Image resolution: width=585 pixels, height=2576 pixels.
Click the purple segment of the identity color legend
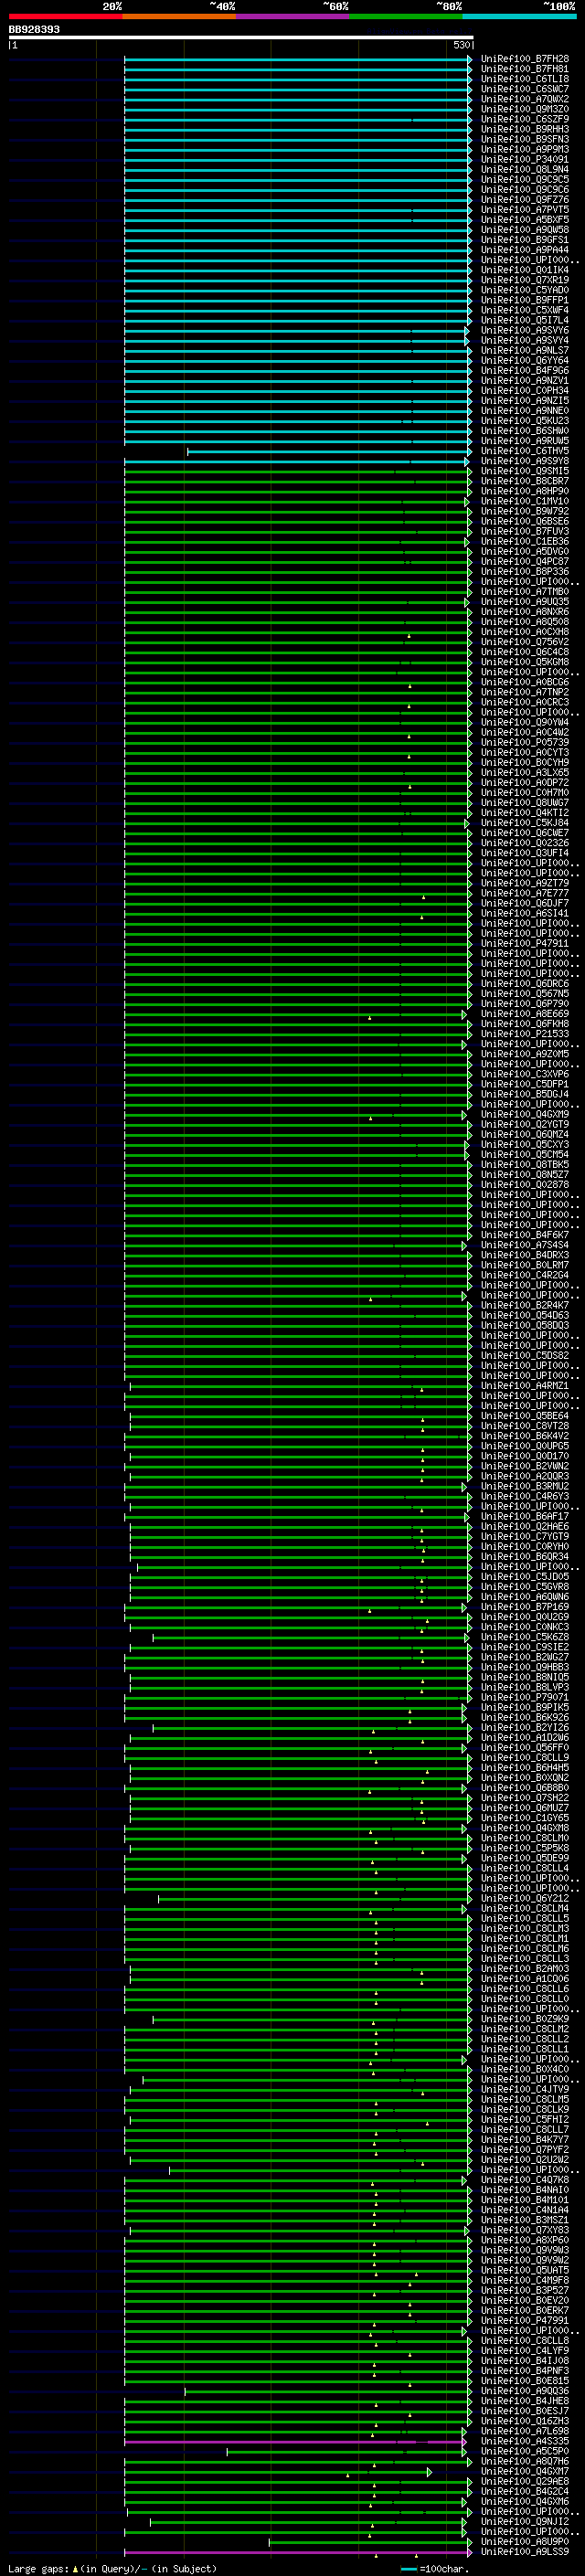point(292,16)
